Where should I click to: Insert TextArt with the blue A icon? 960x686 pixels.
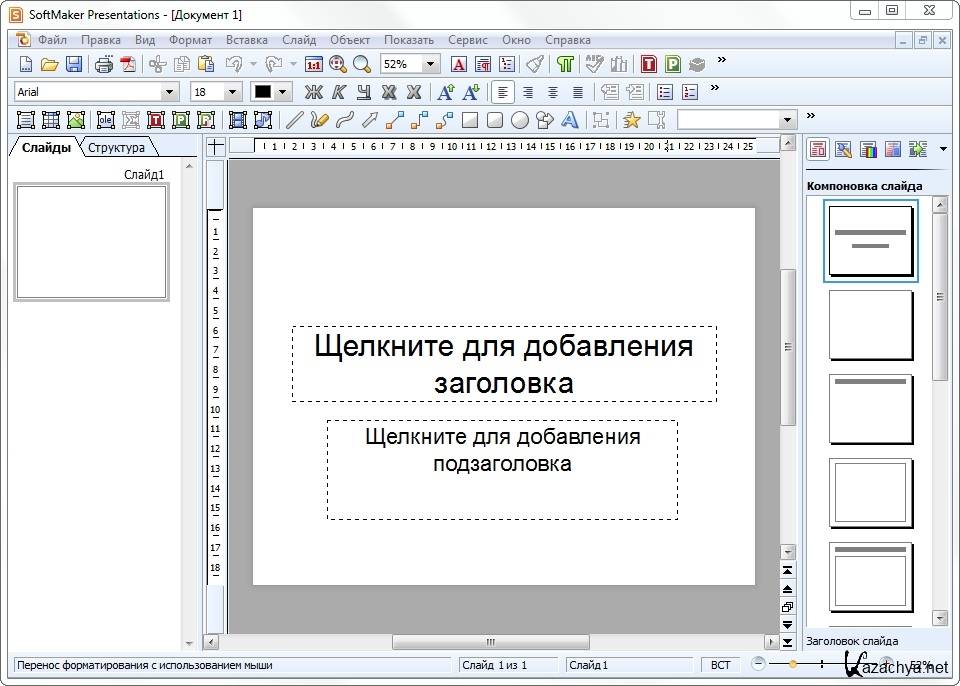(570, 120)
